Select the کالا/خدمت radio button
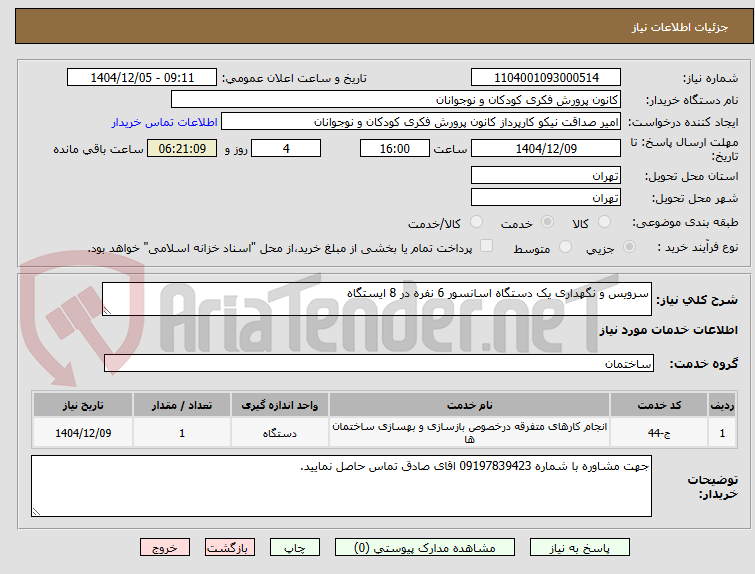This screenshot has height=574, width=755. 476,222
